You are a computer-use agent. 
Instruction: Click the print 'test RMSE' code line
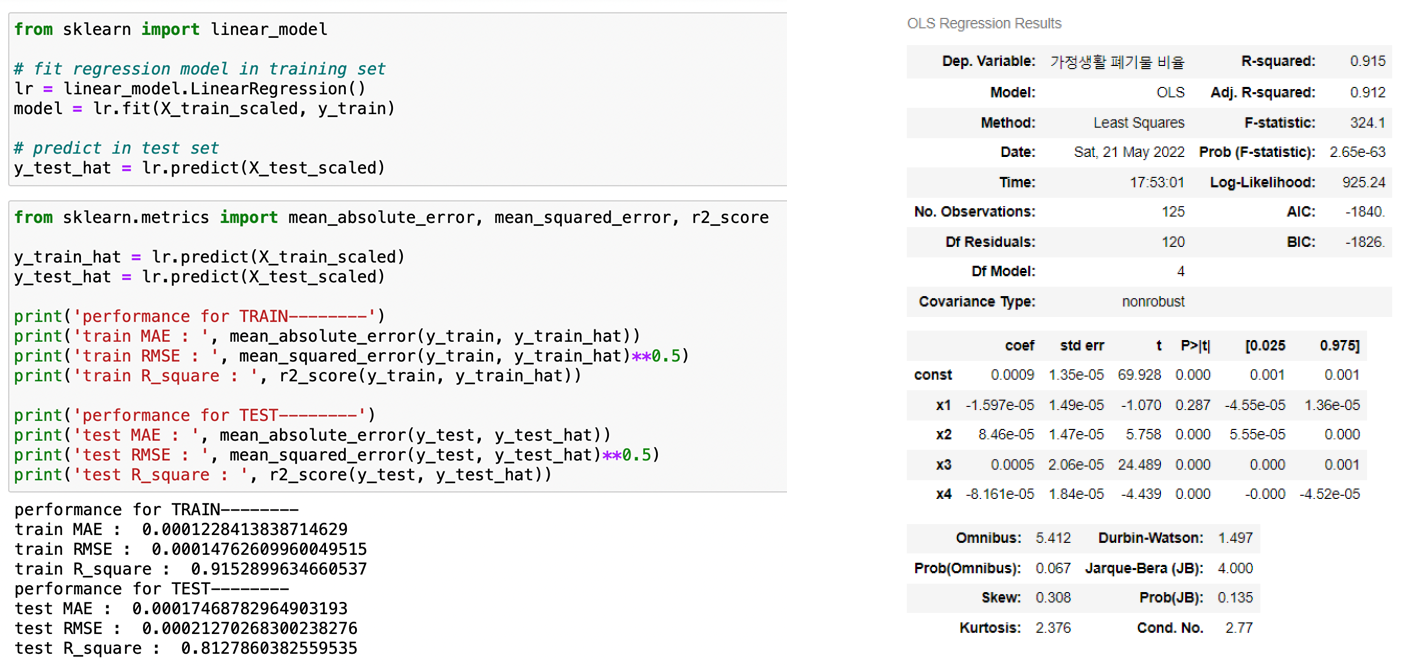pyautogui.click(x=337, y=455)
